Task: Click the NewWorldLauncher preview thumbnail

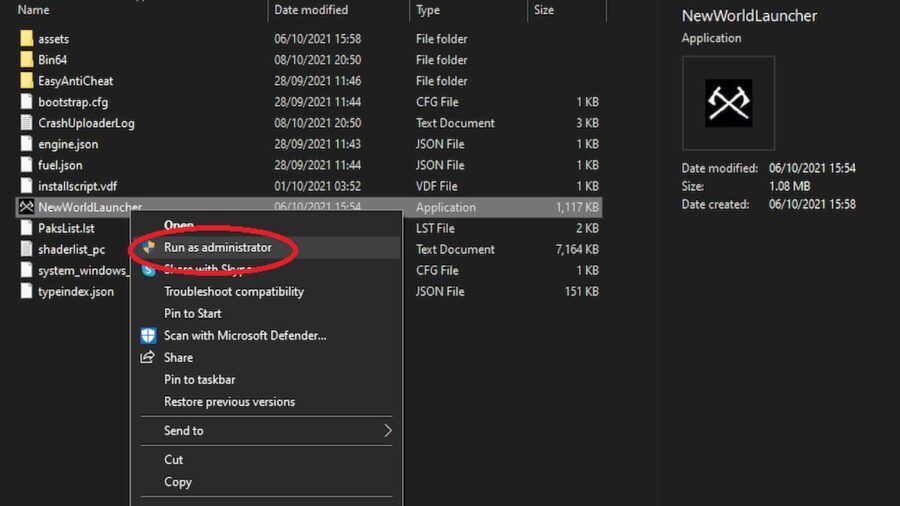Action: click(x=728, y=103)
